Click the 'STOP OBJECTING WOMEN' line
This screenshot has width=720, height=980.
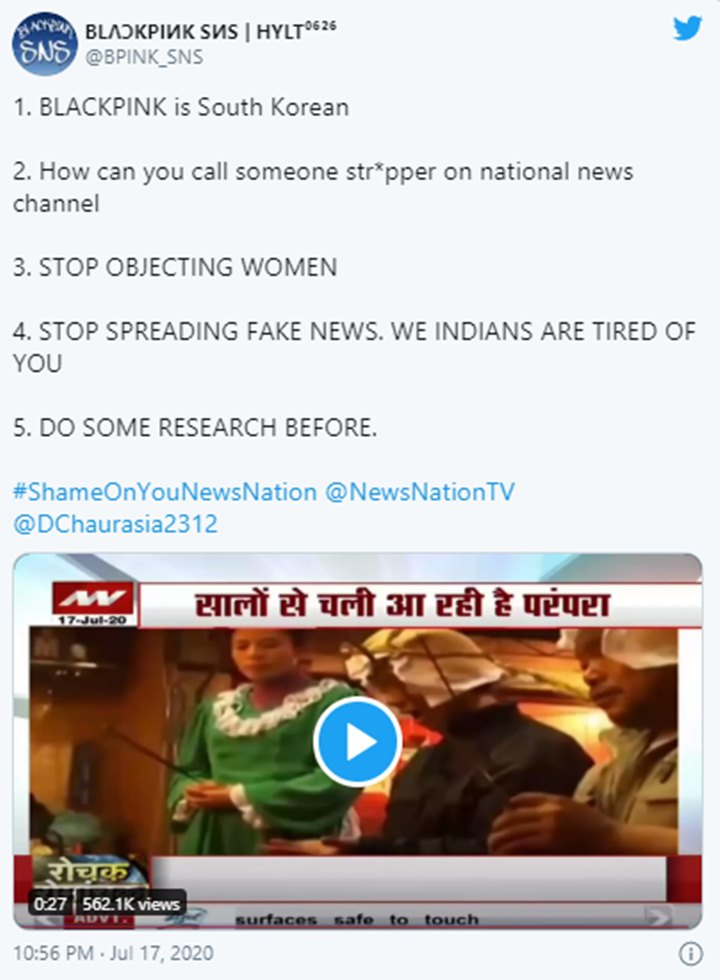click(x=188, y=267)
